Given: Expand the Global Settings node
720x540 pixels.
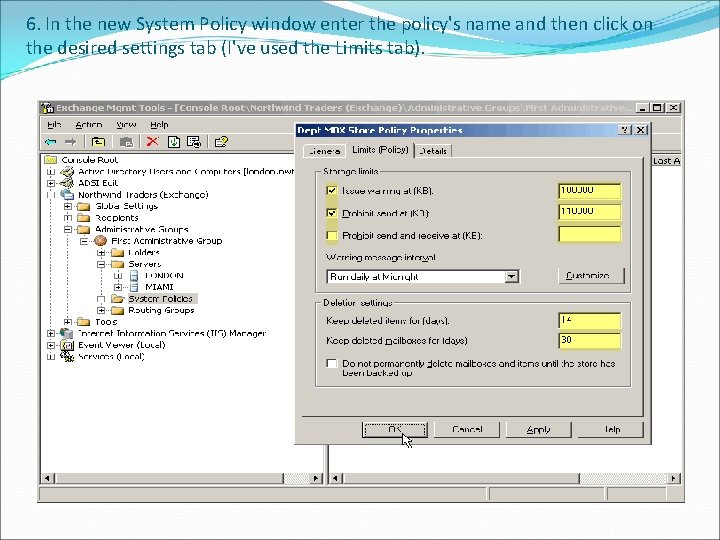Looking at the screenshot, I should tap(68, 206).
